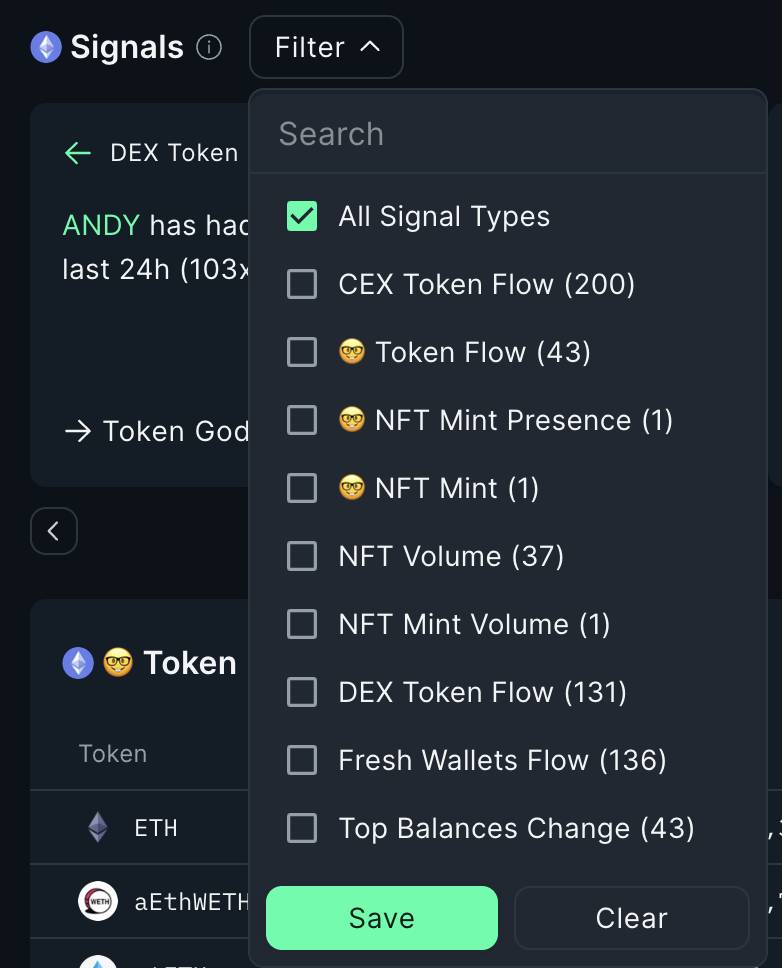The width and height of the screenshot is (782, 968).
Task: Click the aEthWETH token icon
Action: coord(98,901)
